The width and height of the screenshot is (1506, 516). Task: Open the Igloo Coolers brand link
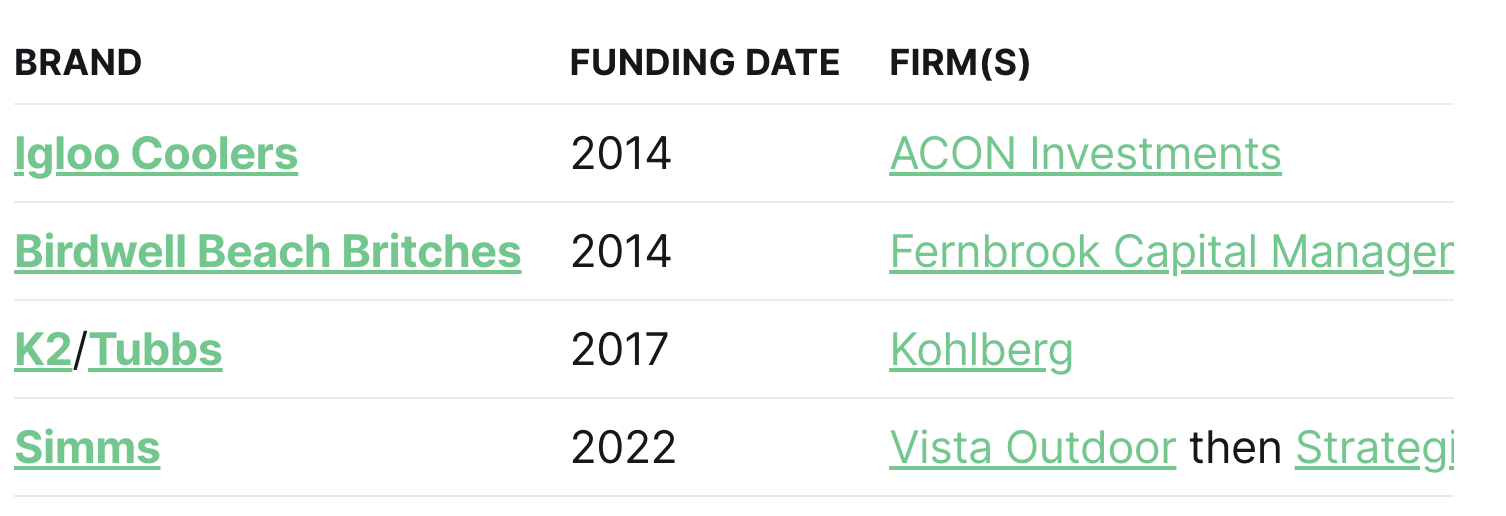pyautogui.click(x=156, y=154)
